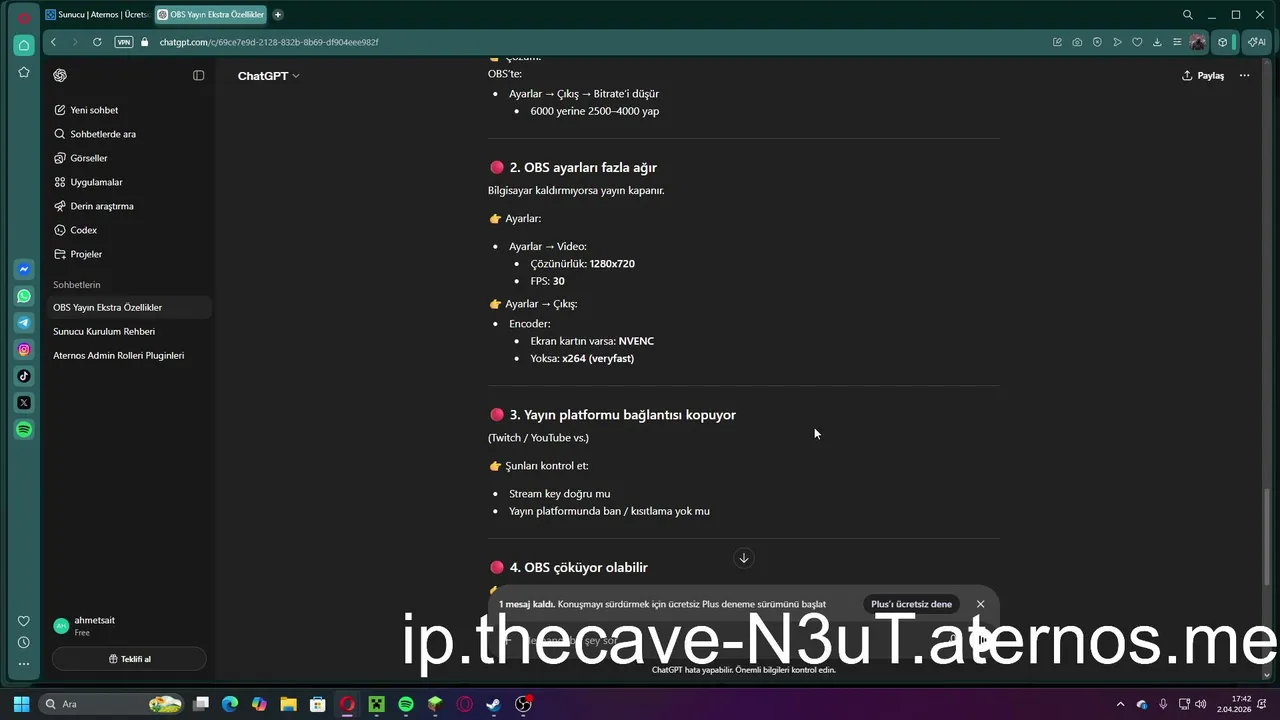Open OBS Studio from the taskbar
The image size is (1280, 720).
pos(523,704)
